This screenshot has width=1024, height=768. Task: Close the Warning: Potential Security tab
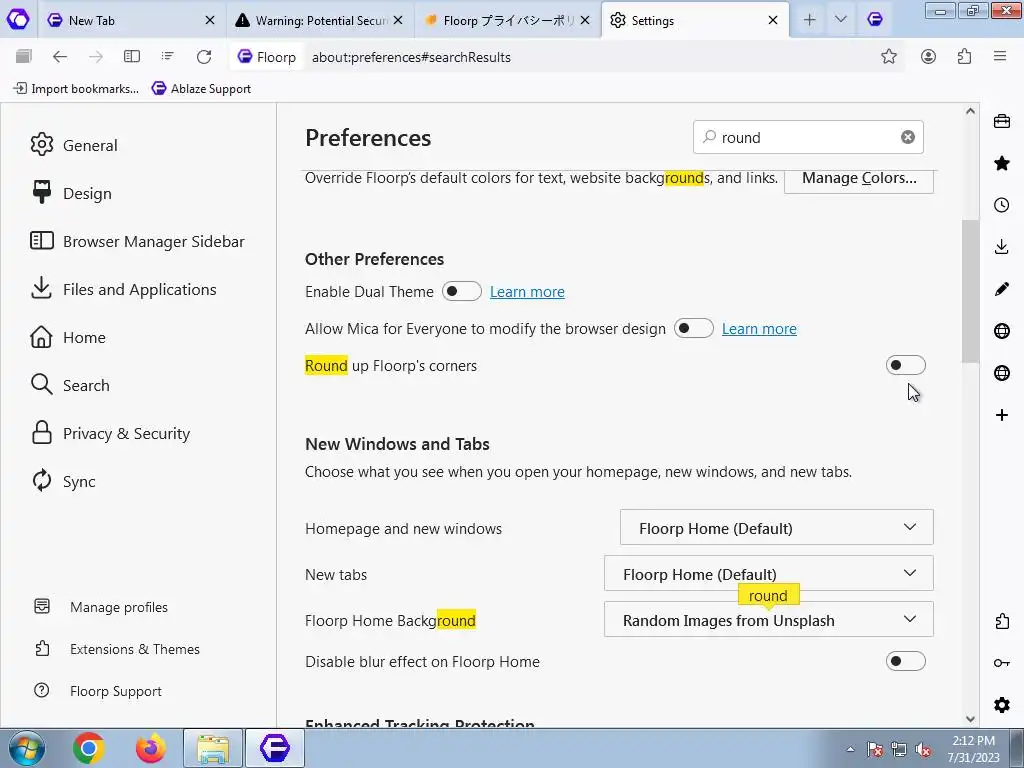(x=398, y=20)
